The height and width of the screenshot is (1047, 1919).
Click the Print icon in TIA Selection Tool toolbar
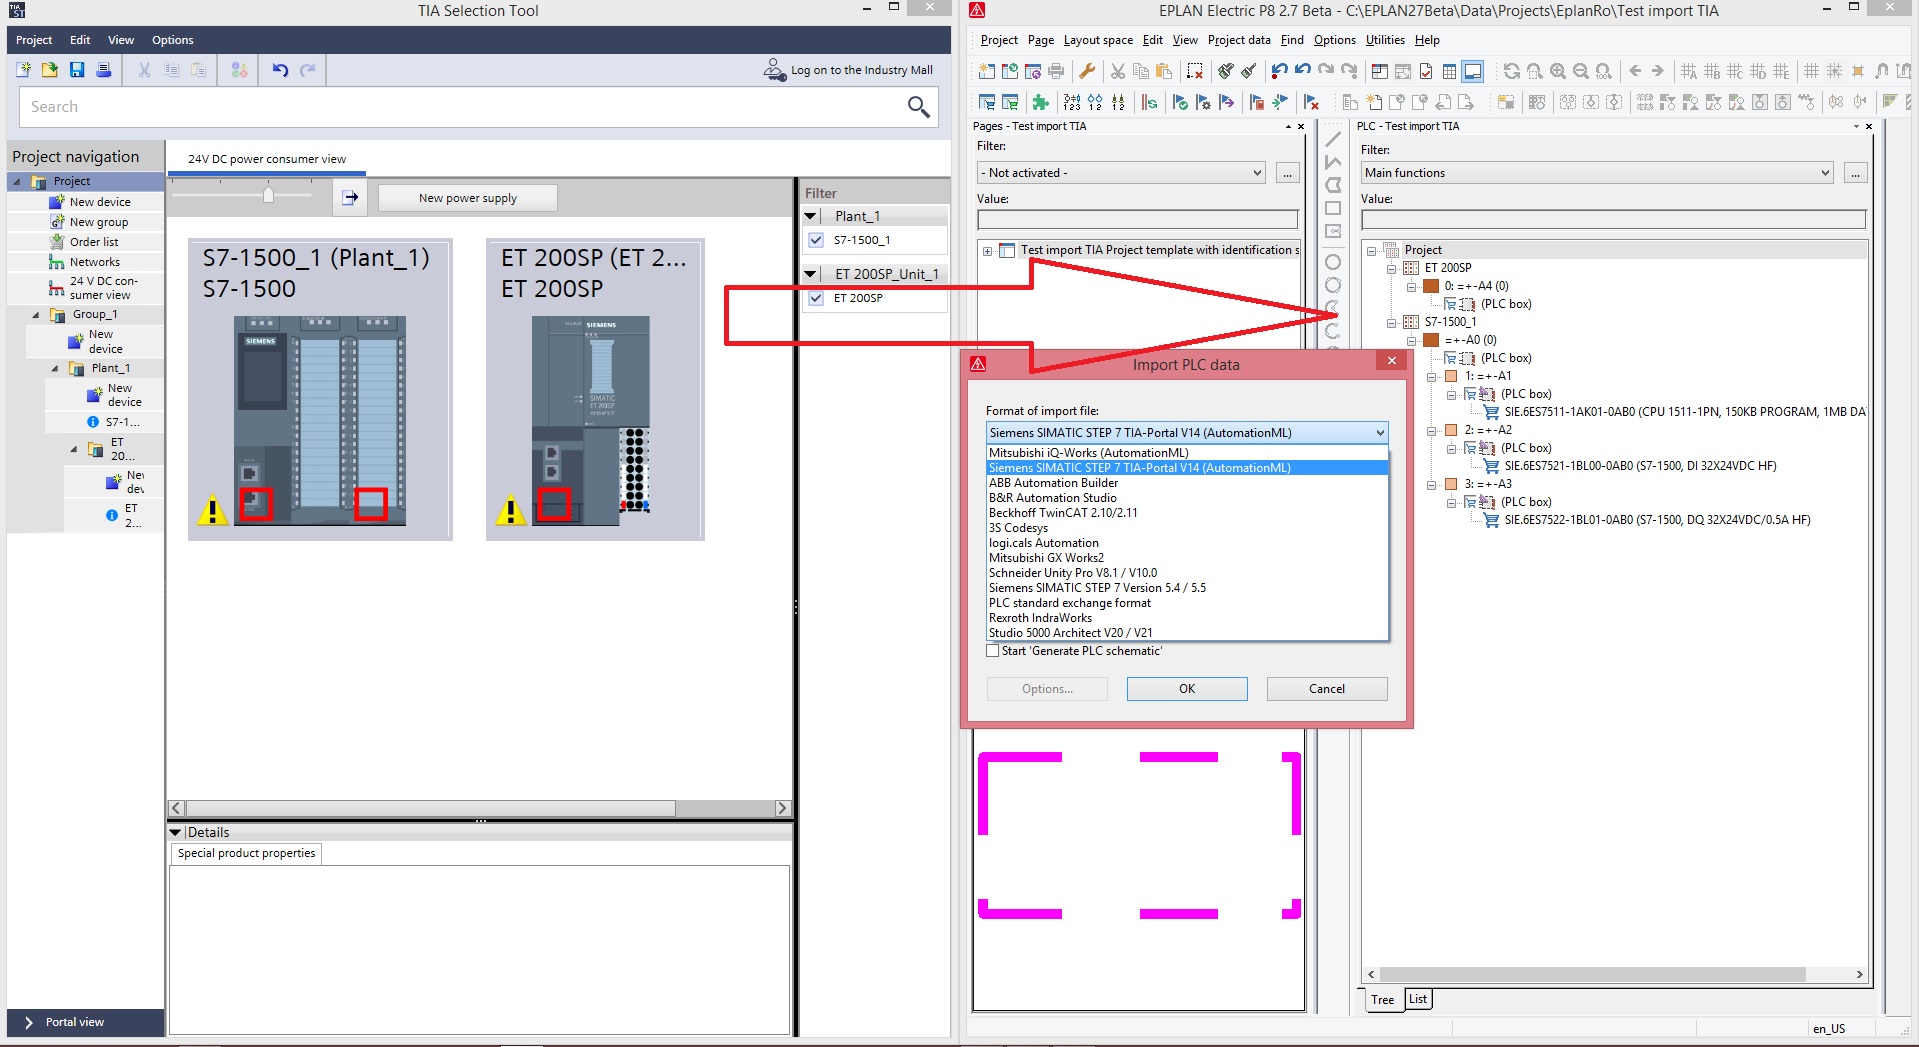[103, 70]
